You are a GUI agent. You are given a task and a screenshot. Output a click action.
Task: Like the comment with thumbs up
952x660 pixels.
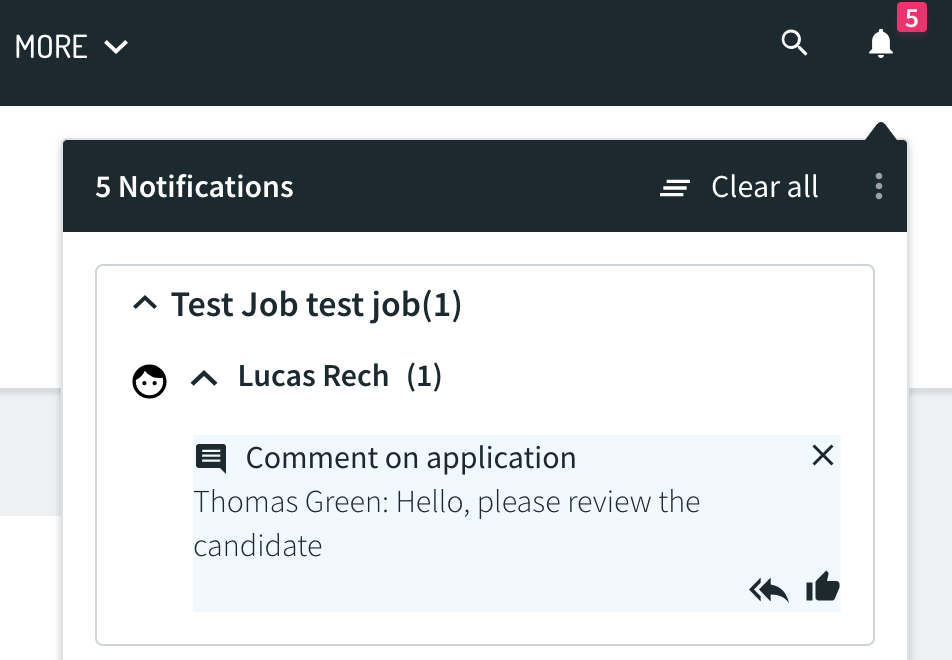tap(823, 587)
